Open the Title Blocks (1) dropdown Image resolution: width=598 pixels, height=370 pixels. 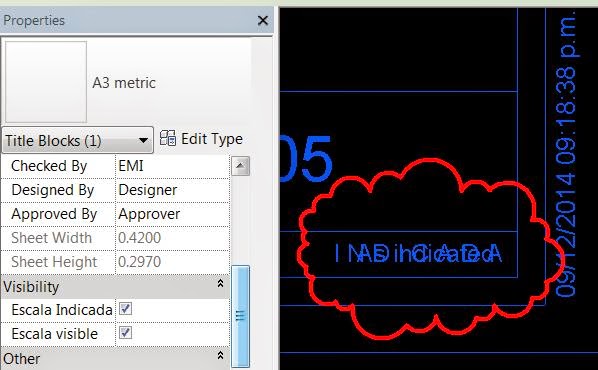[77, 140]
